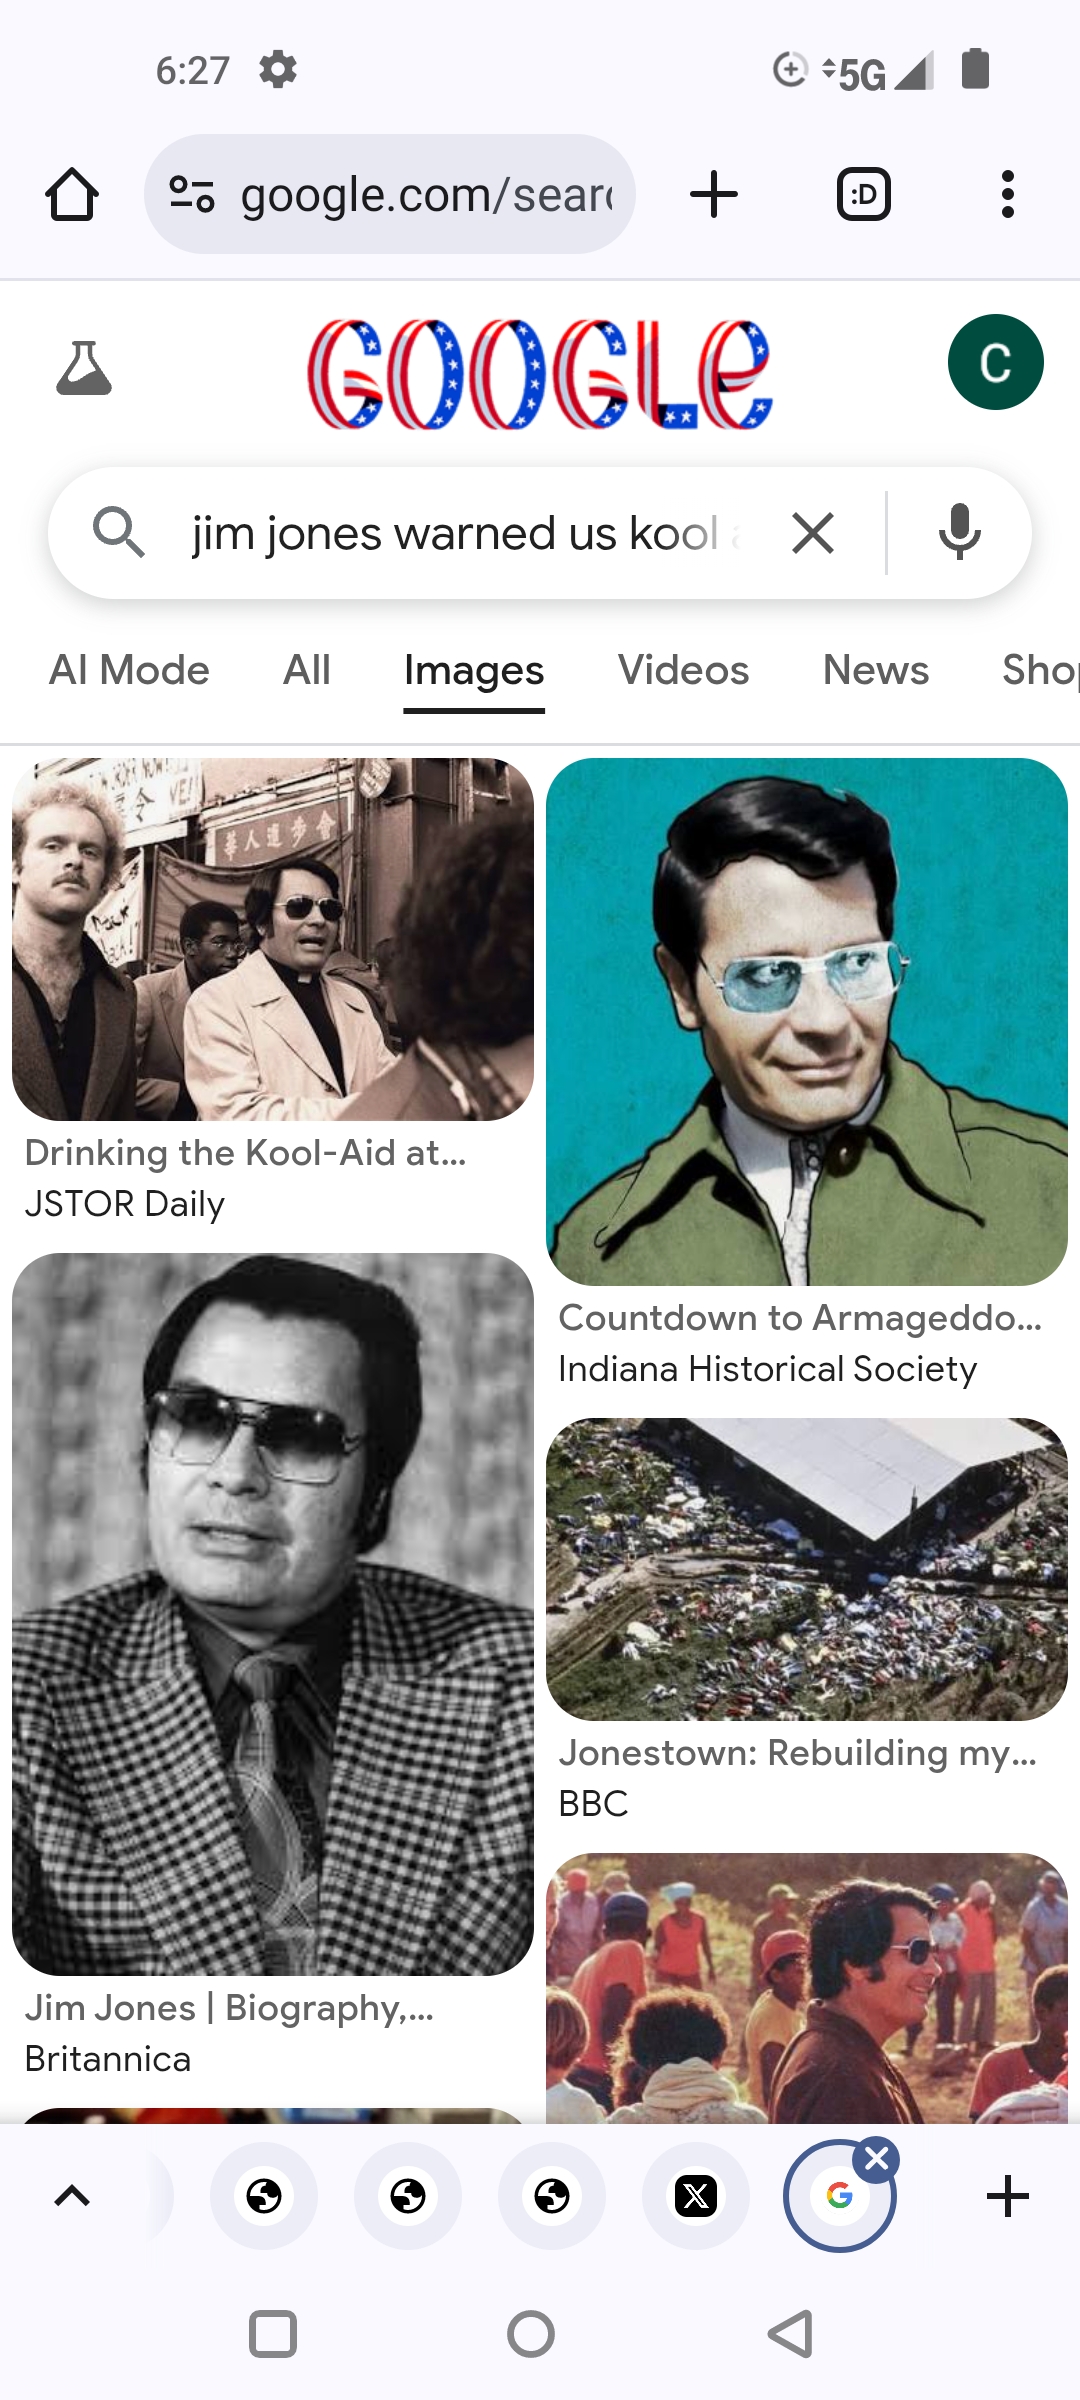
Task: Open Jim Jones Biography Britannica link
Action: pos(229,2007)
